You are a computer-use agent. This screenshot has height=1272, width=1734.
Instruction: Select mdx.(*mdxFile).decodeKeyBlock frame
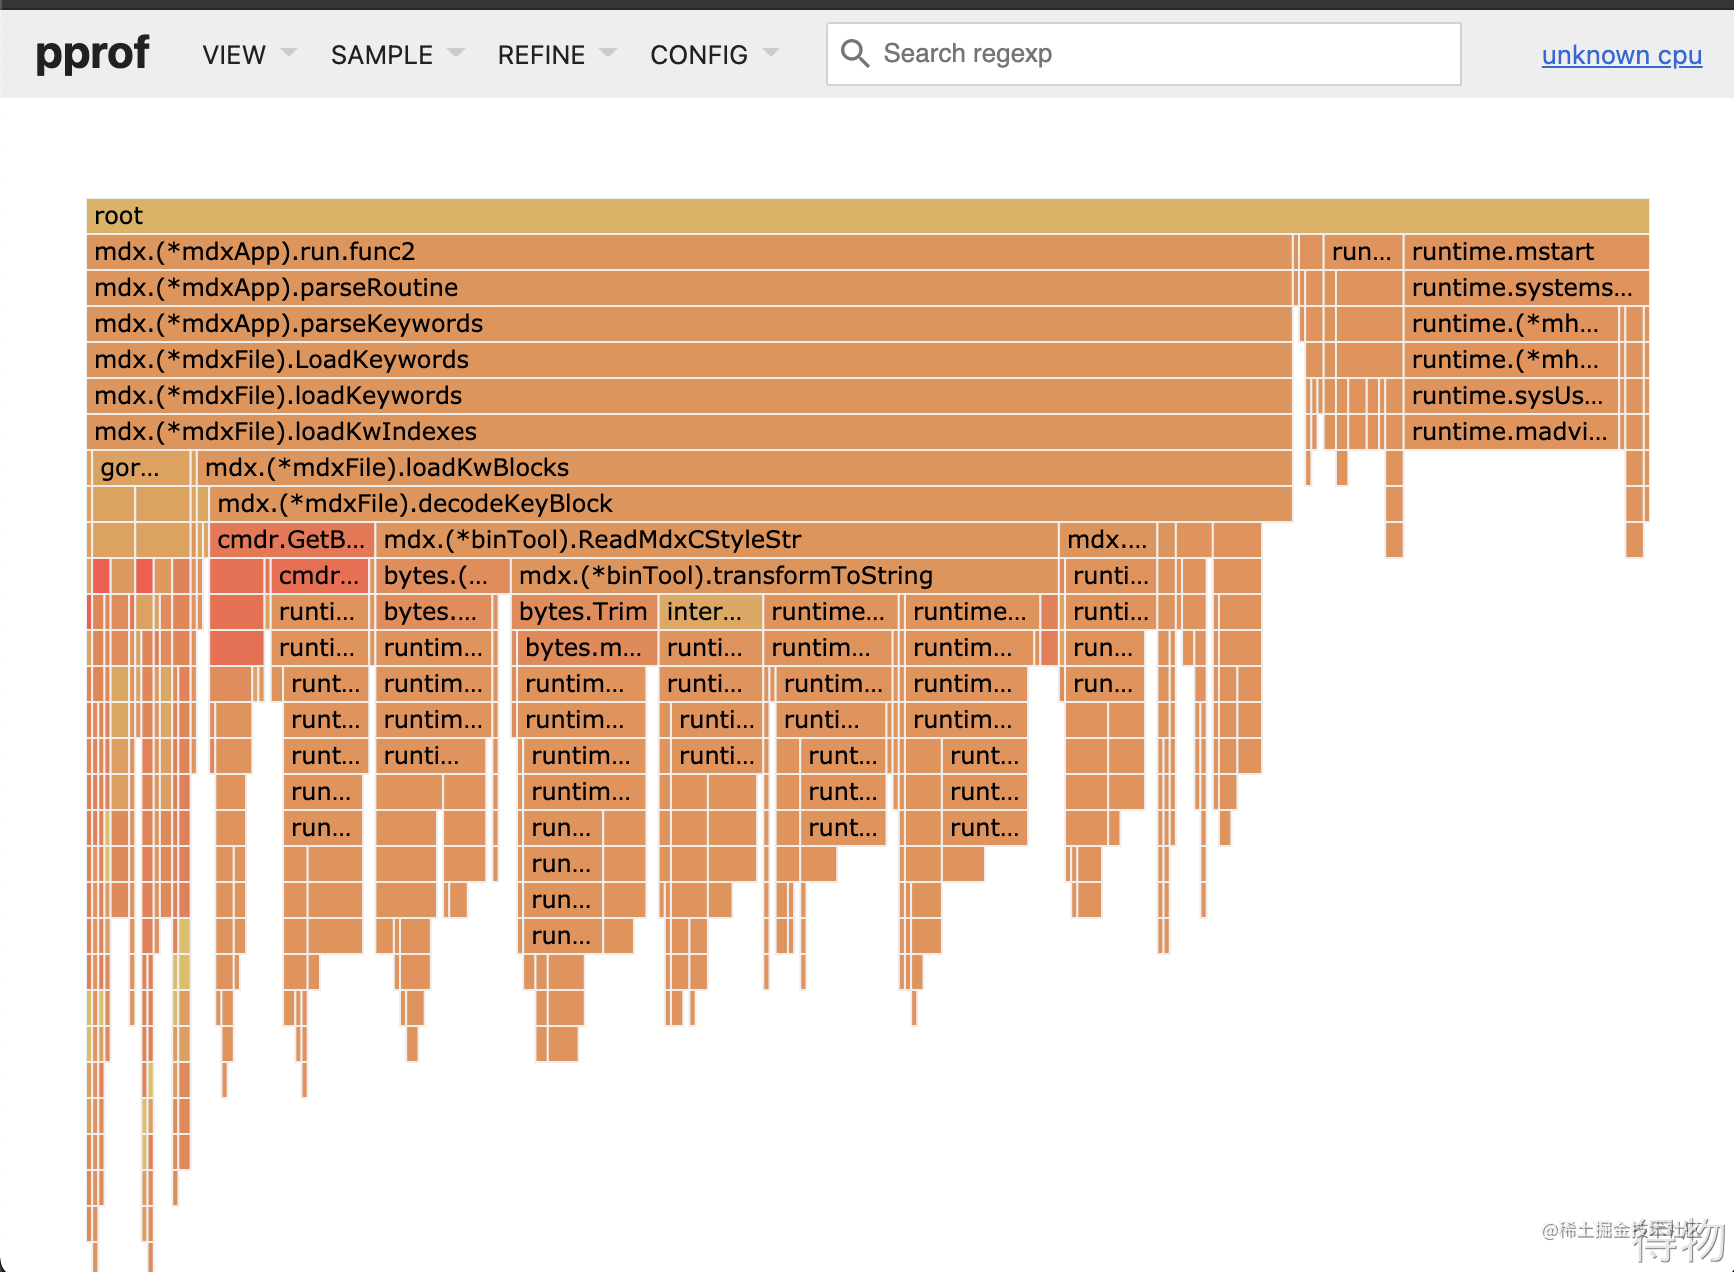click(x=751, y=504)
